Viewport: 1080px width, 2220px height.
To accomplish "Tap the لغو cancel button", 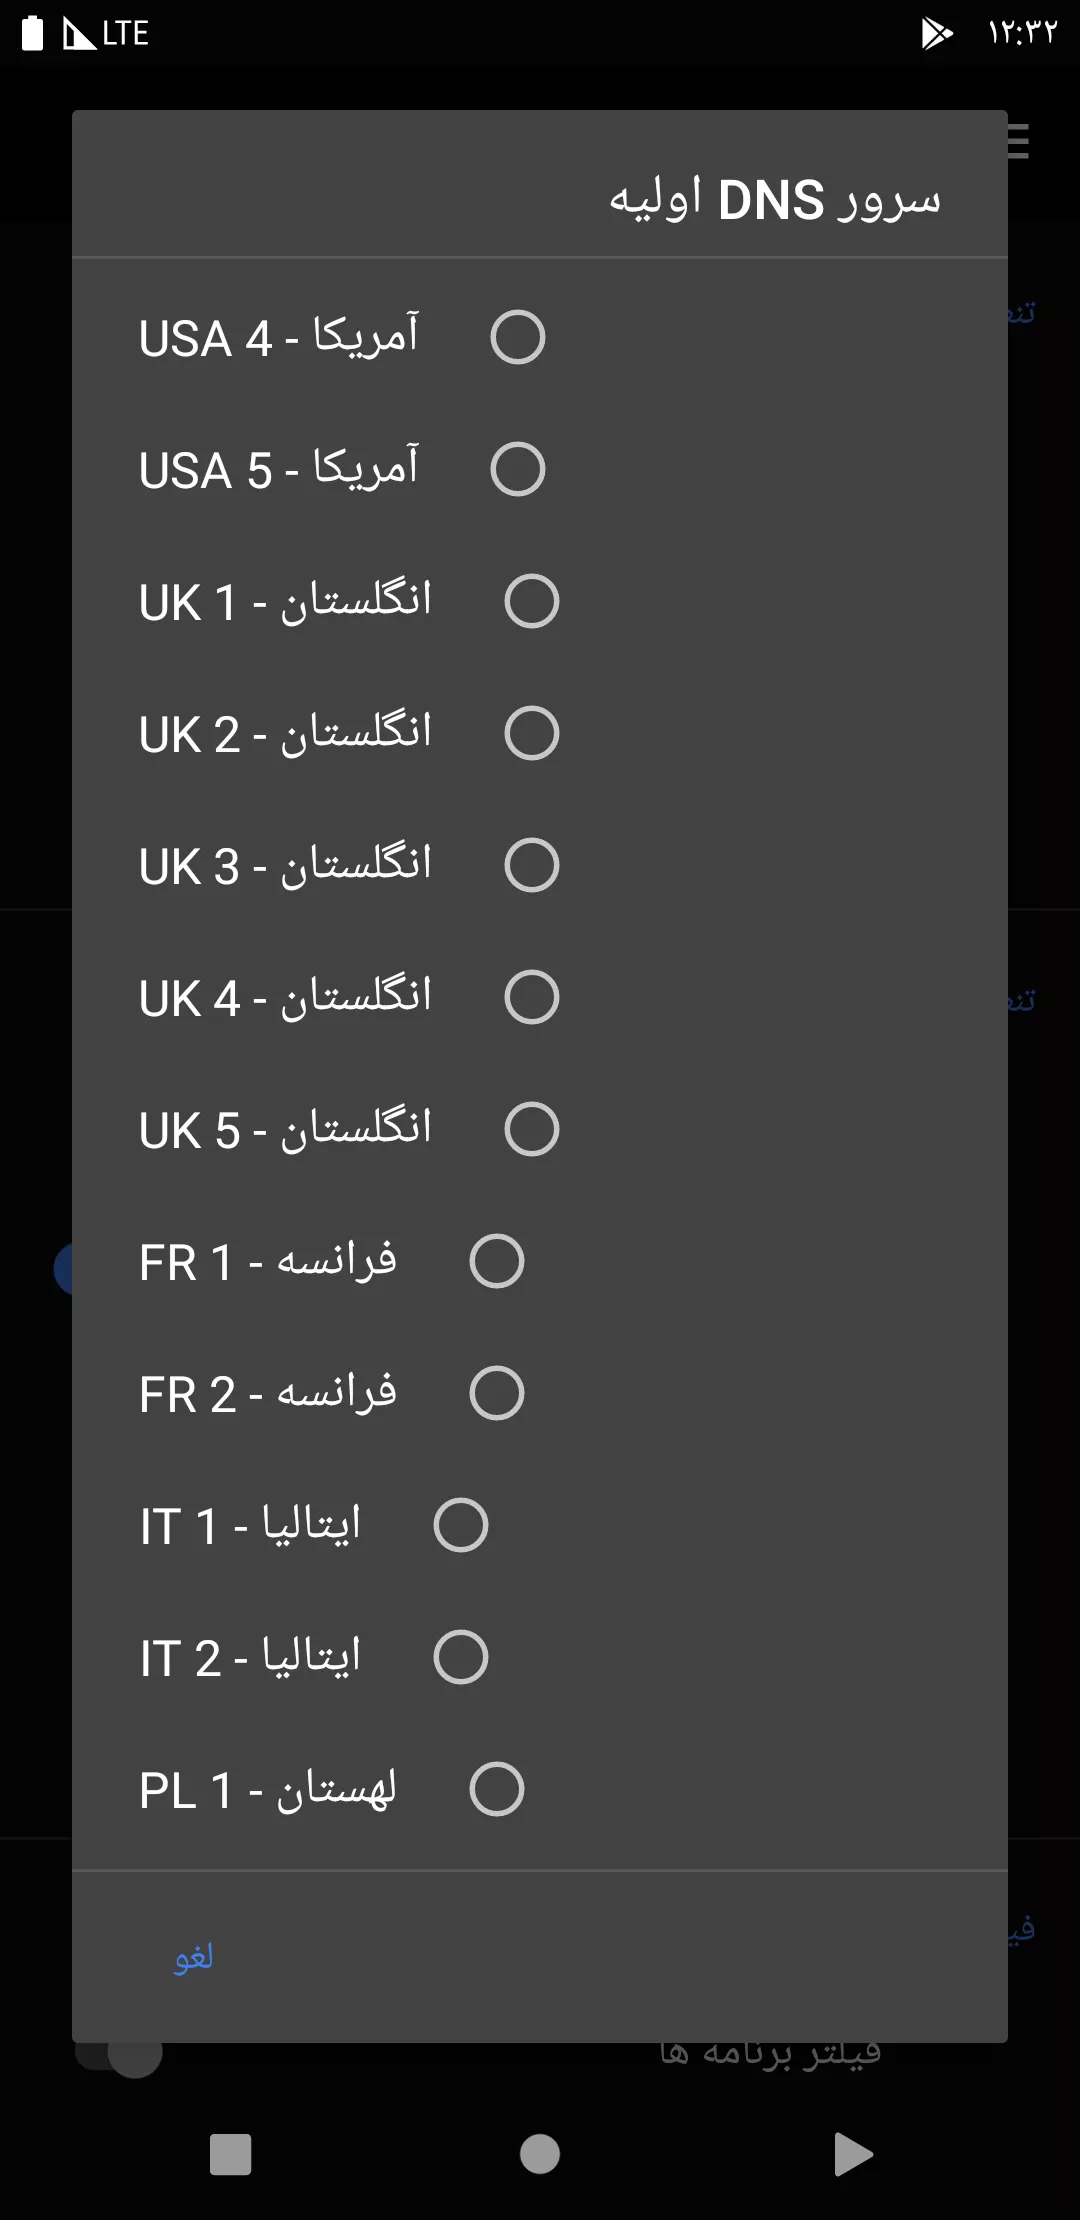I will coord(194,1957).
